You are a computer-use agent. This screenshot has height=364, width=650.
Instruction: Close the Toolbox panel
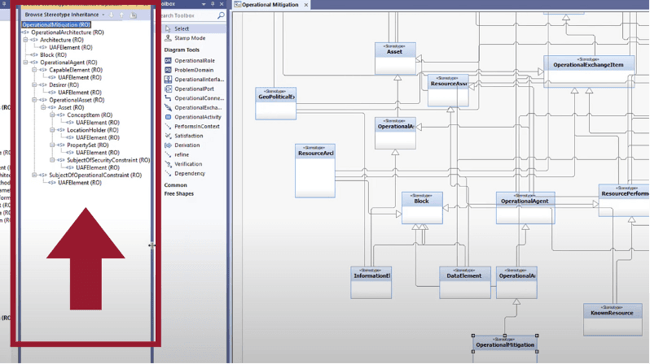[222, 4]
